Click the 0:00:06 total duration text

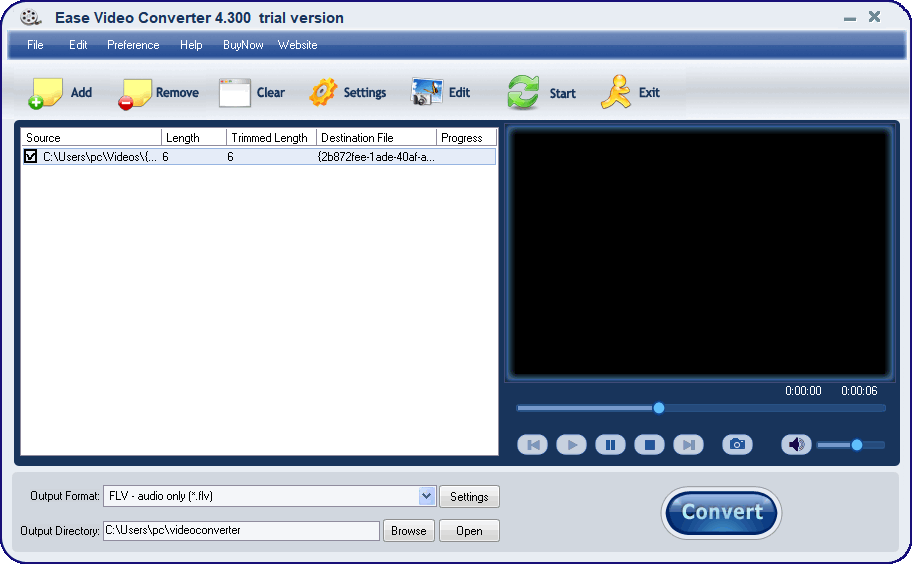point(858,391)
